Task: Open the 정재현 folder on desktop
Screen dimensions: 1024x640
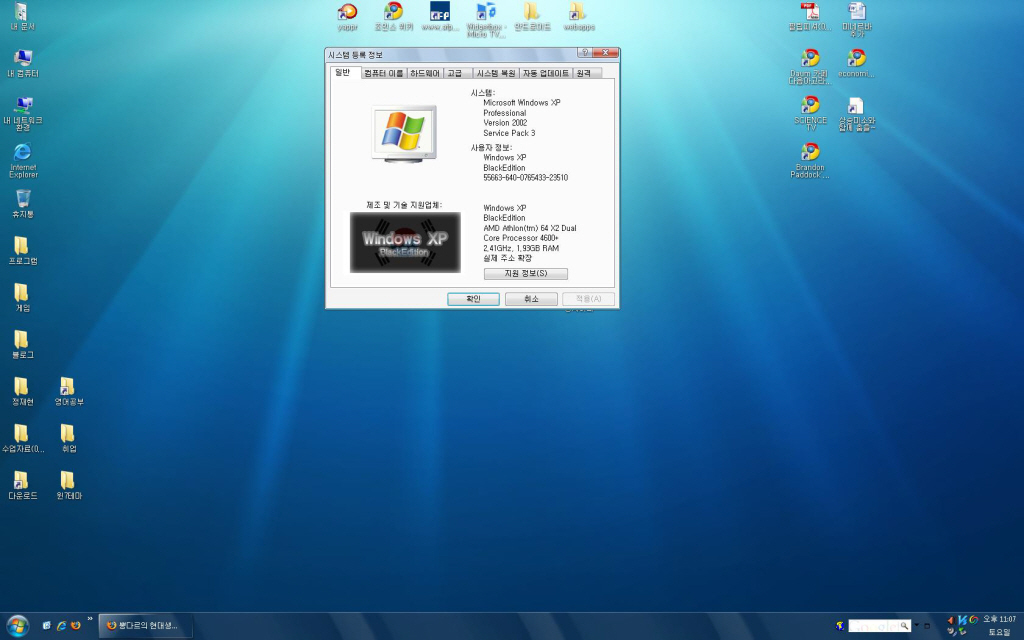Action: pyautogui.click(x=23, y=392)
